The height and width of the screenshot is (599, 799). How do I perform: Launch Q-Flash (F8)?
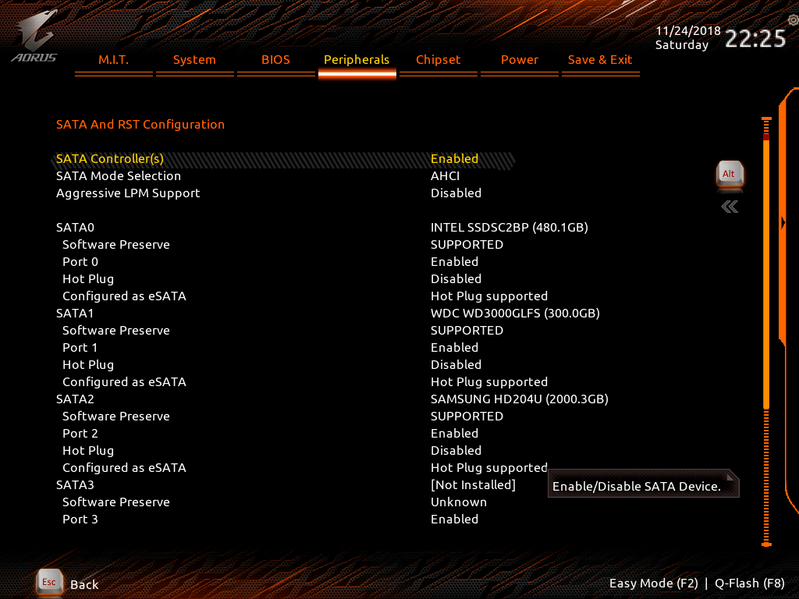(750, 583)
